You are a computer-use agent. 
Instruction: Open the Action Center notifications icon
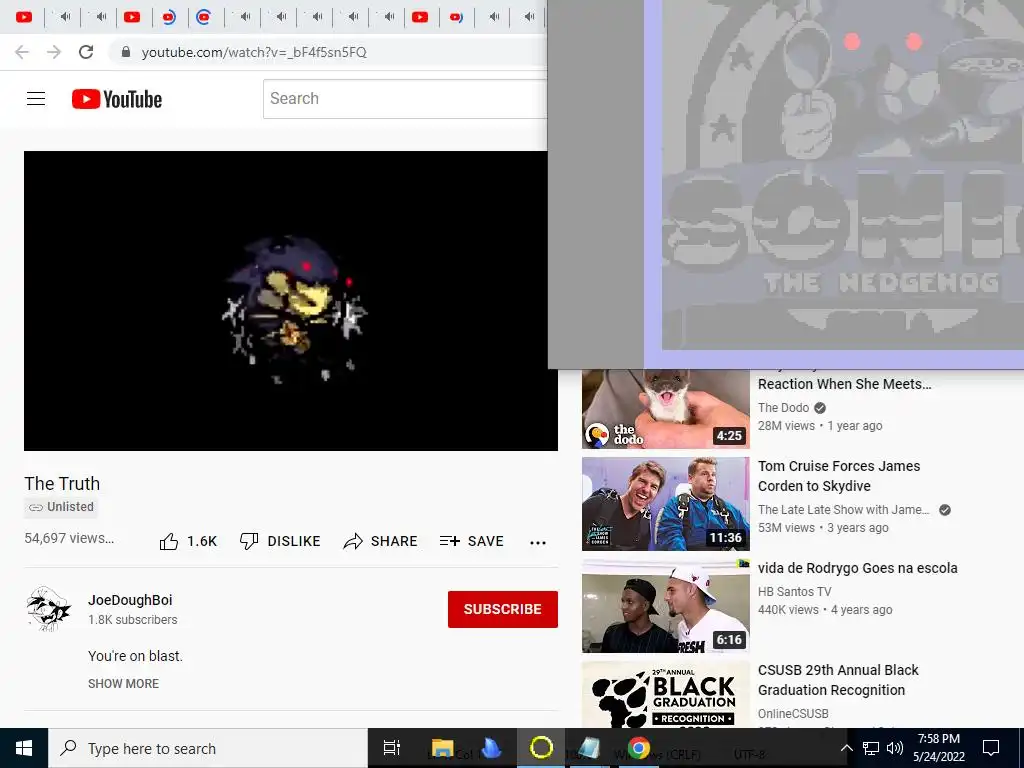click(991, 748)
